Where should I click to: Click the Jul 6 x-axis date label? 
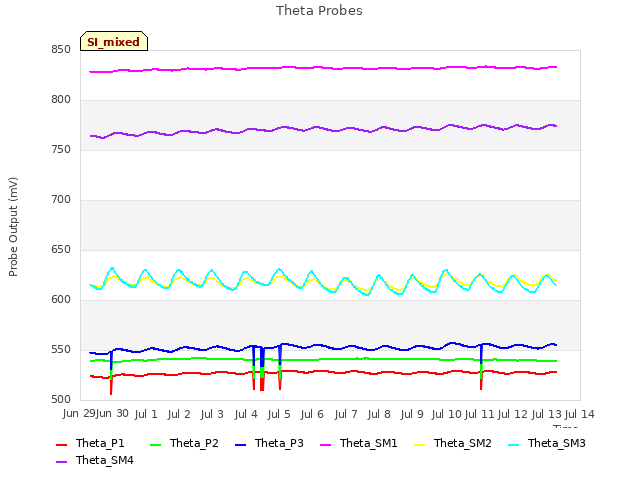point(312,414)
